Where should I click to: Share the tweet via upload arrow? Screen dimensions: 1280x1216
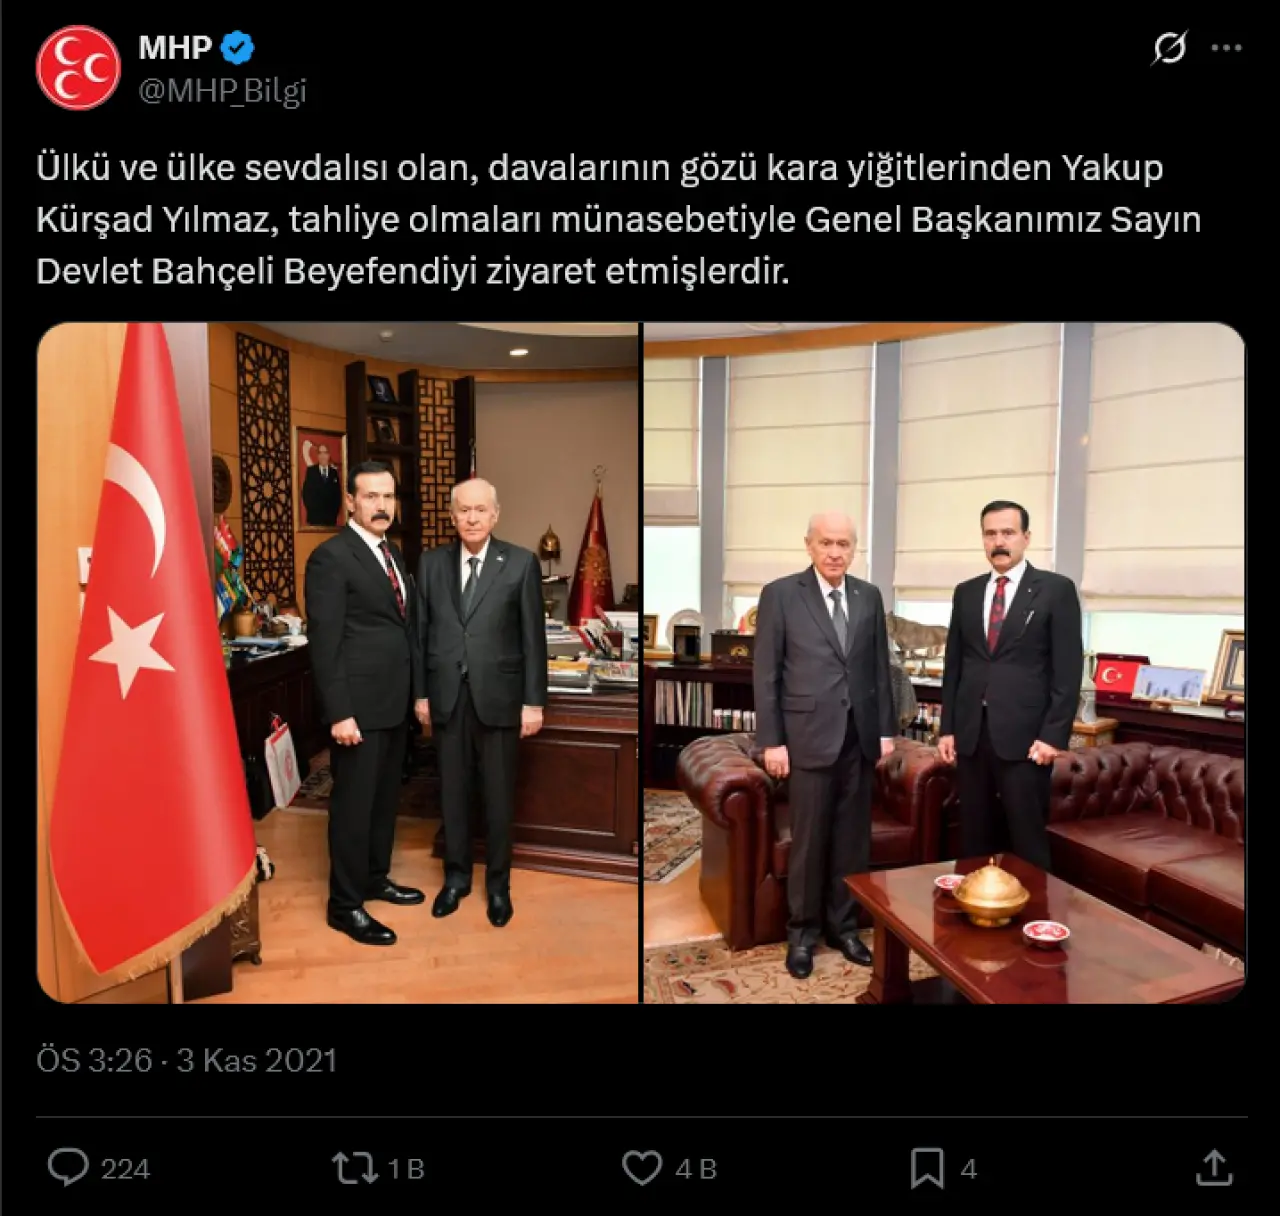(x=1214, y=1166)
